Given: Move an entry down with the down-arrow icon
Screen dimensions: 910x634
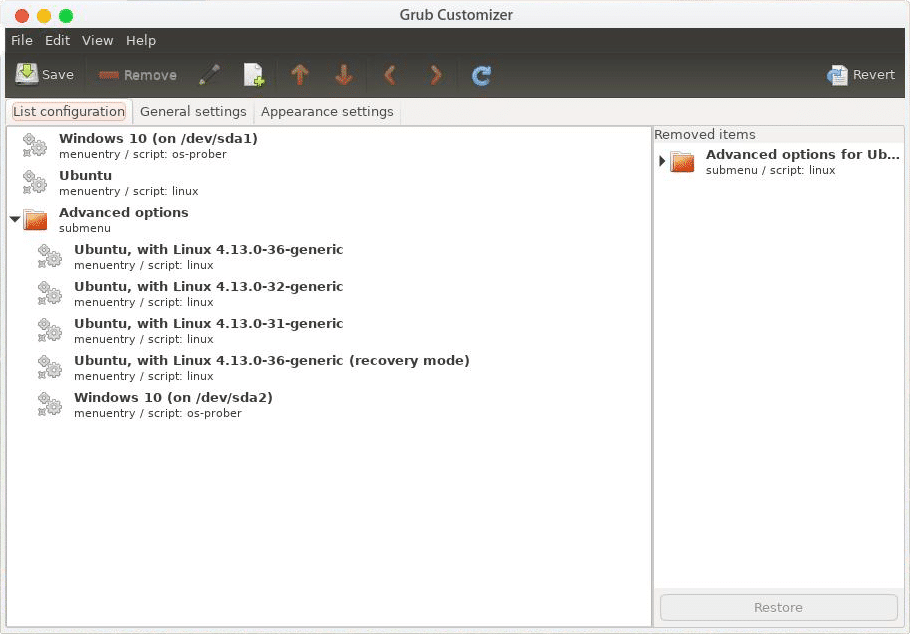Looking at the screenshot, I should pyautogui.click(x=343, y=74).
